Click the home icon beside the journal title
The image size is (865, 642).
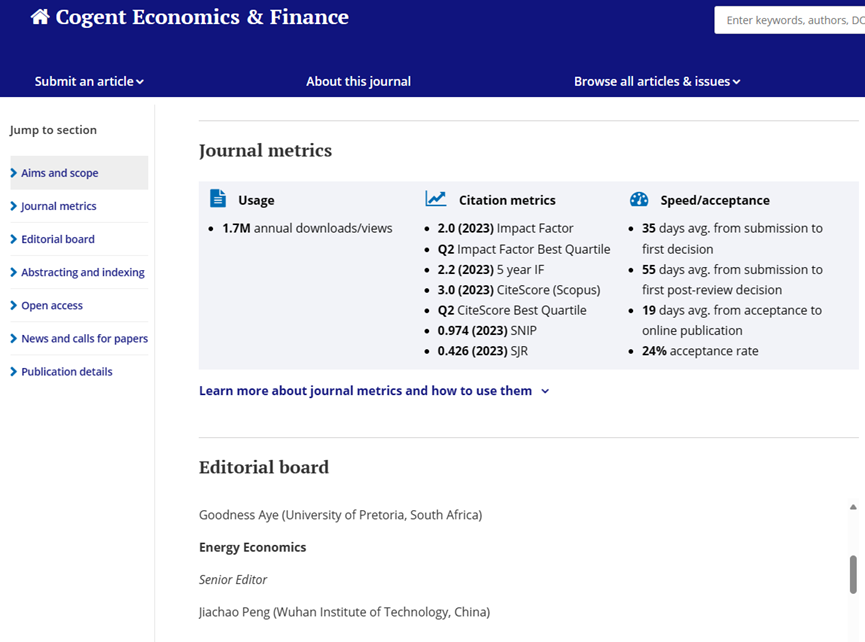(40, 17)
